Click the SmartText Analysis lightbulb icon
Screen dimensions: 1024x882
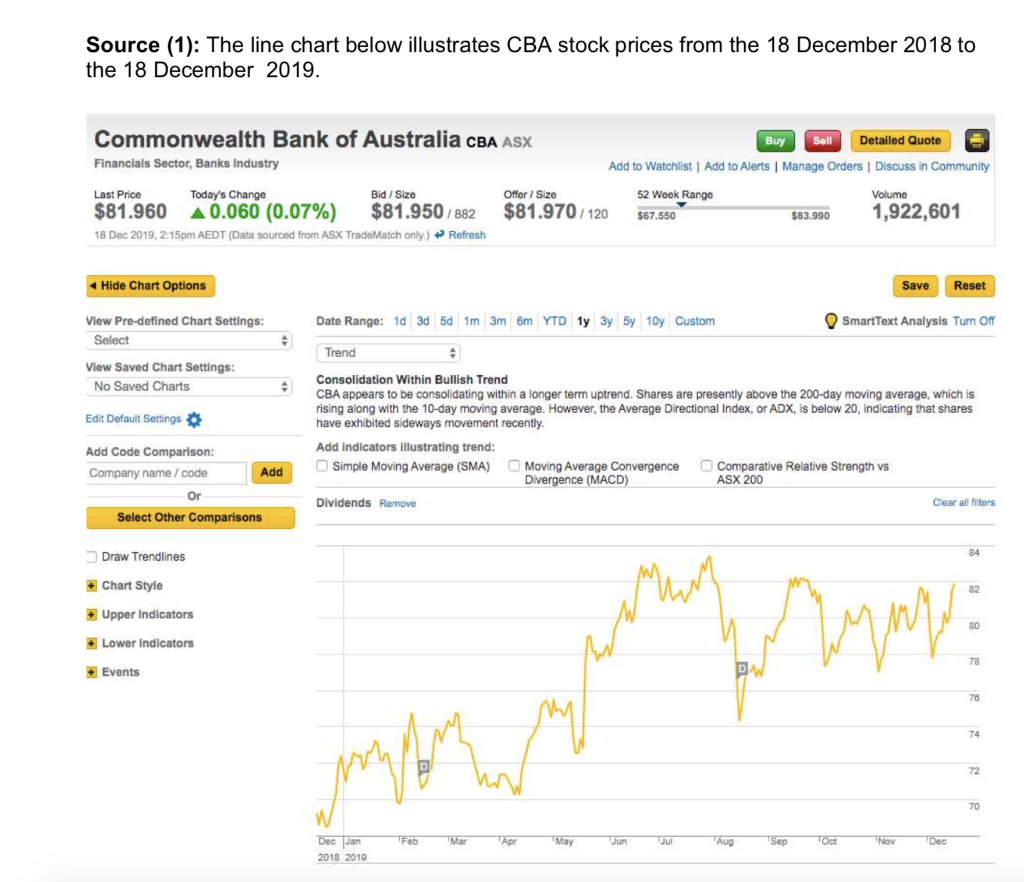click(830, 321)
